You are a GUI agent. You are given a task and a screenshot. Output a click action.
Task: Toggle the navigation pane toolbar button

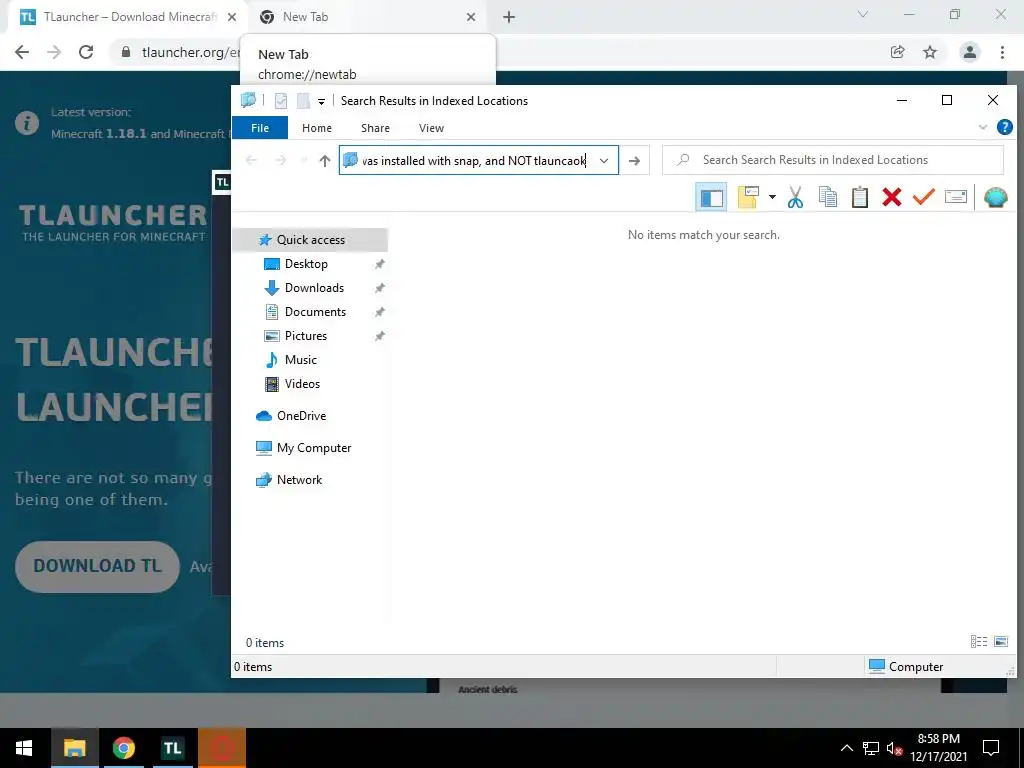(711, 197)
